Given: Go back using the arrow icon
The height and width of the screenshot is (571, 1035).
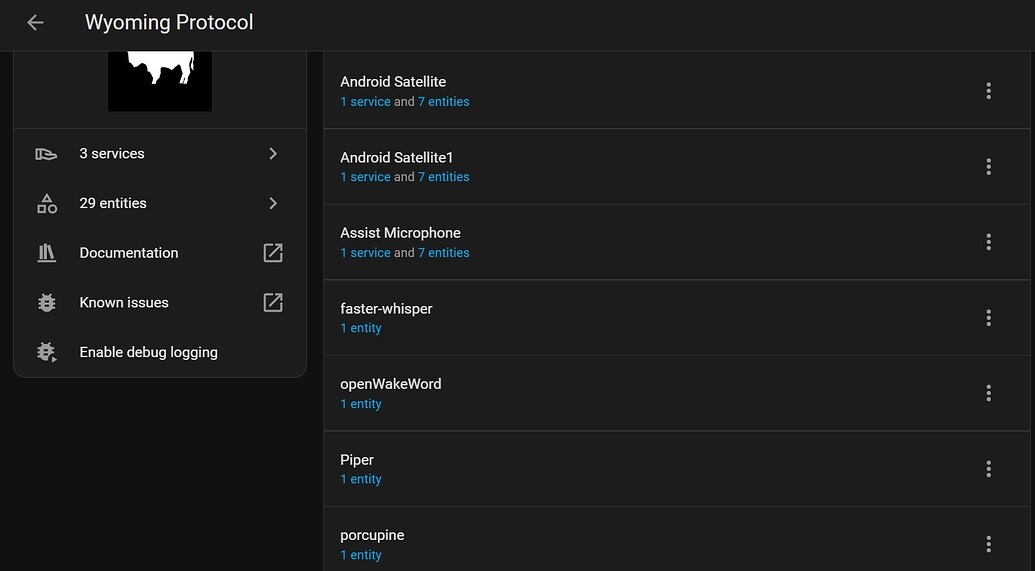Looking at the screenshot, I should 35,22.
